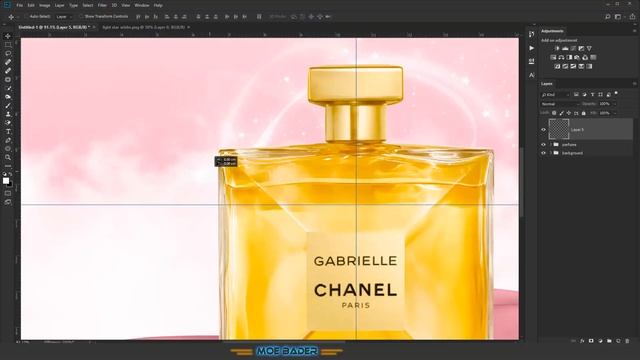Select the Lasso tool
The height and width of the screenshot is (360, 640).
point(8,53)
